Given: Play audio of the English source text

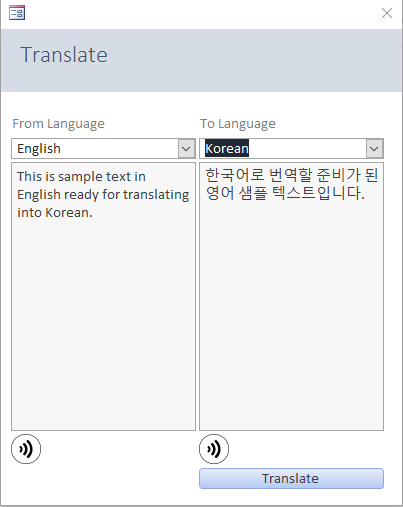Looking at the screenshot, I should coord(26,449).
